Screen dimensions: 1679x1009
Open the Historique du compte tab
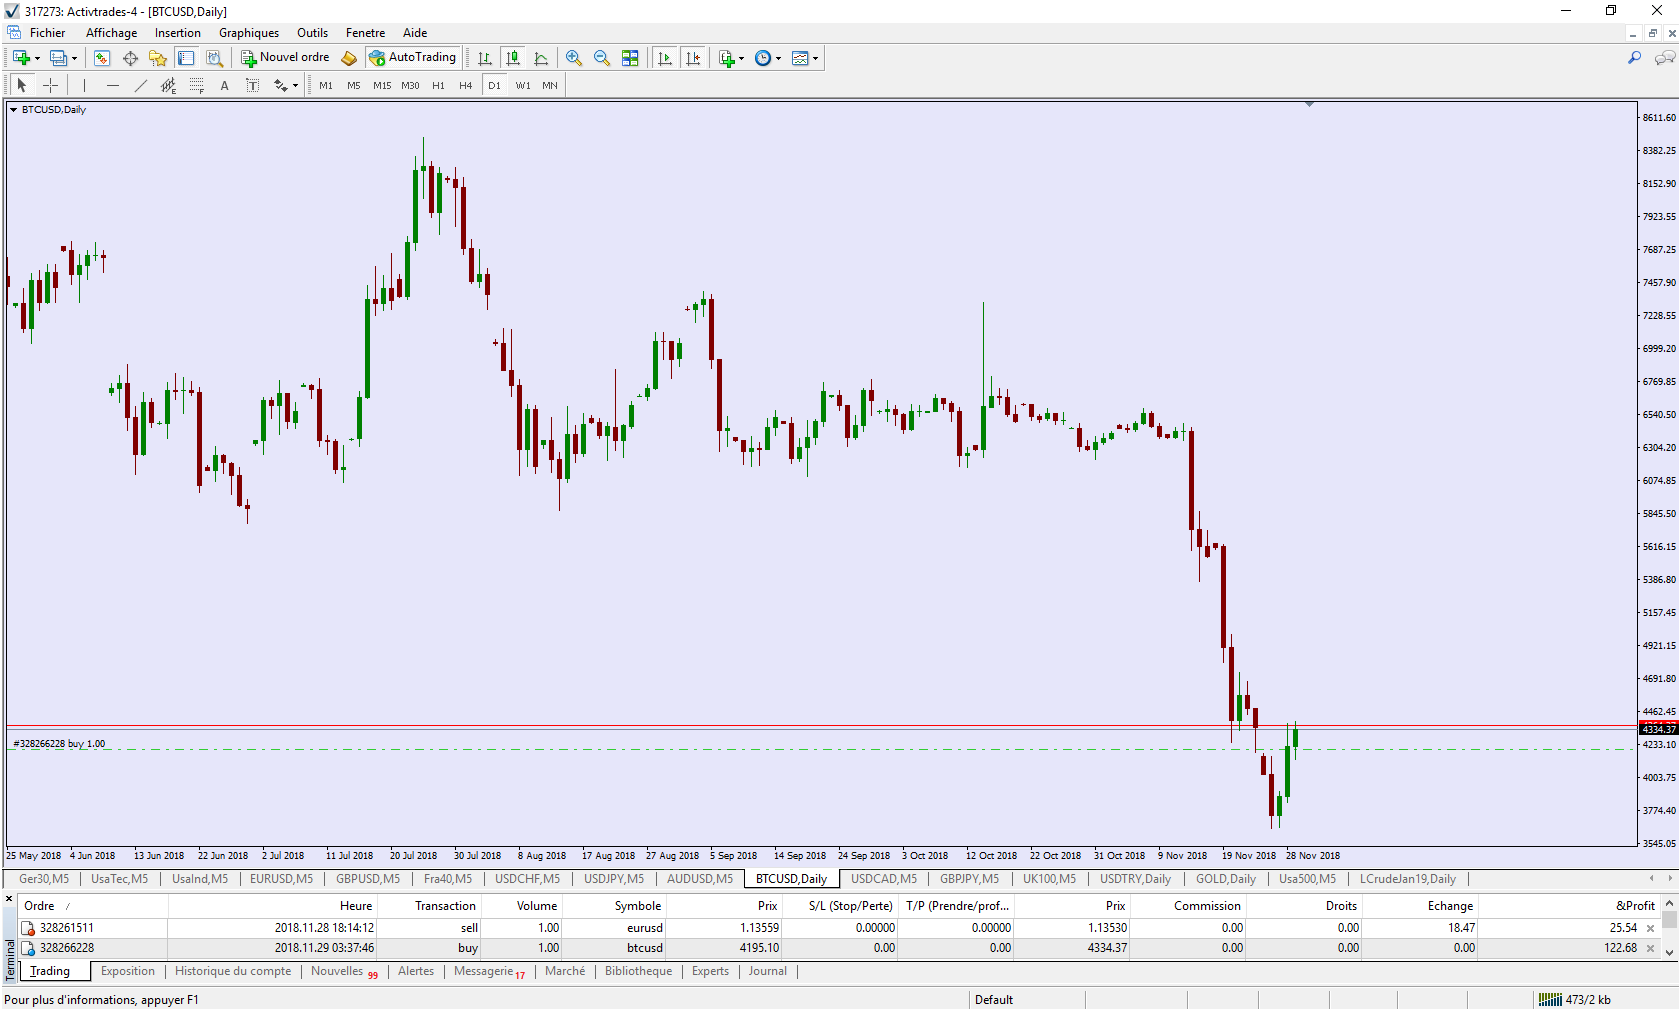(x=233, y=971)
